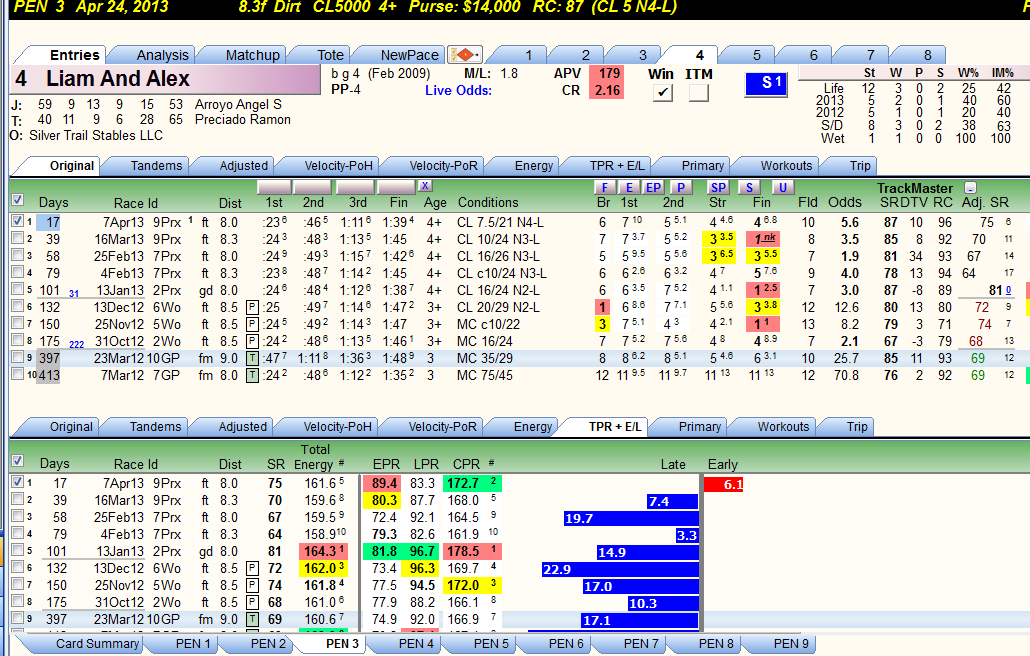Click the T turf marker on 7Mar12 race
Image resolution: width=1030 pixels, height=656 pixels.
(252, 376)
